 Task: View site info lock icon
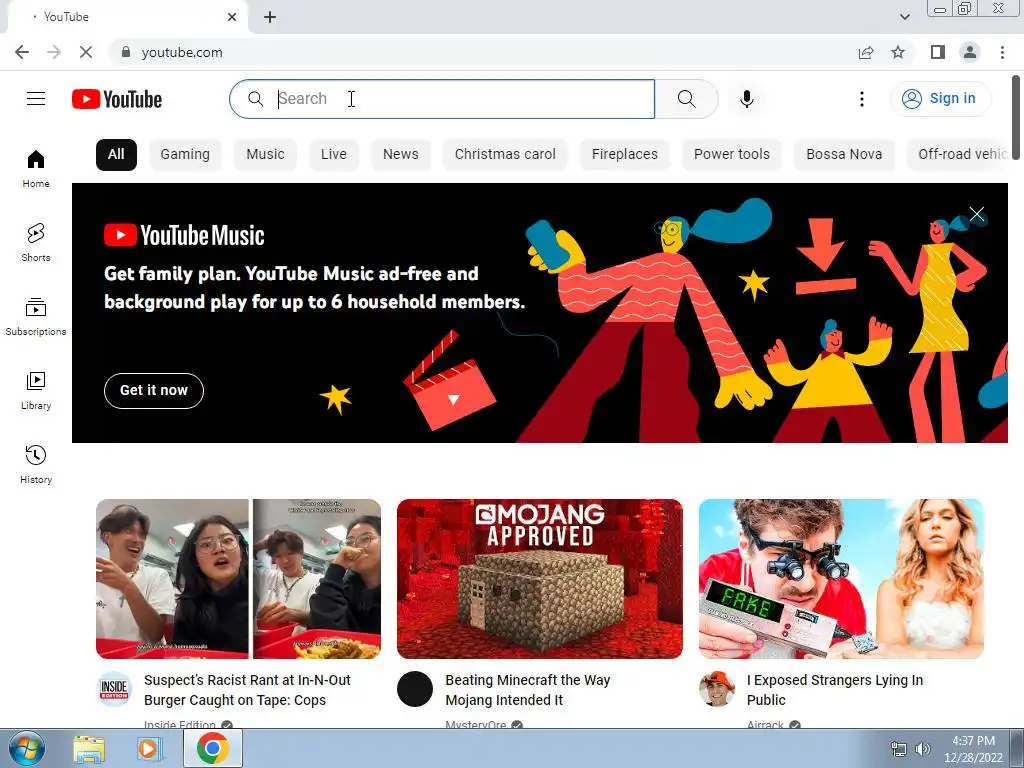point(126,52)
